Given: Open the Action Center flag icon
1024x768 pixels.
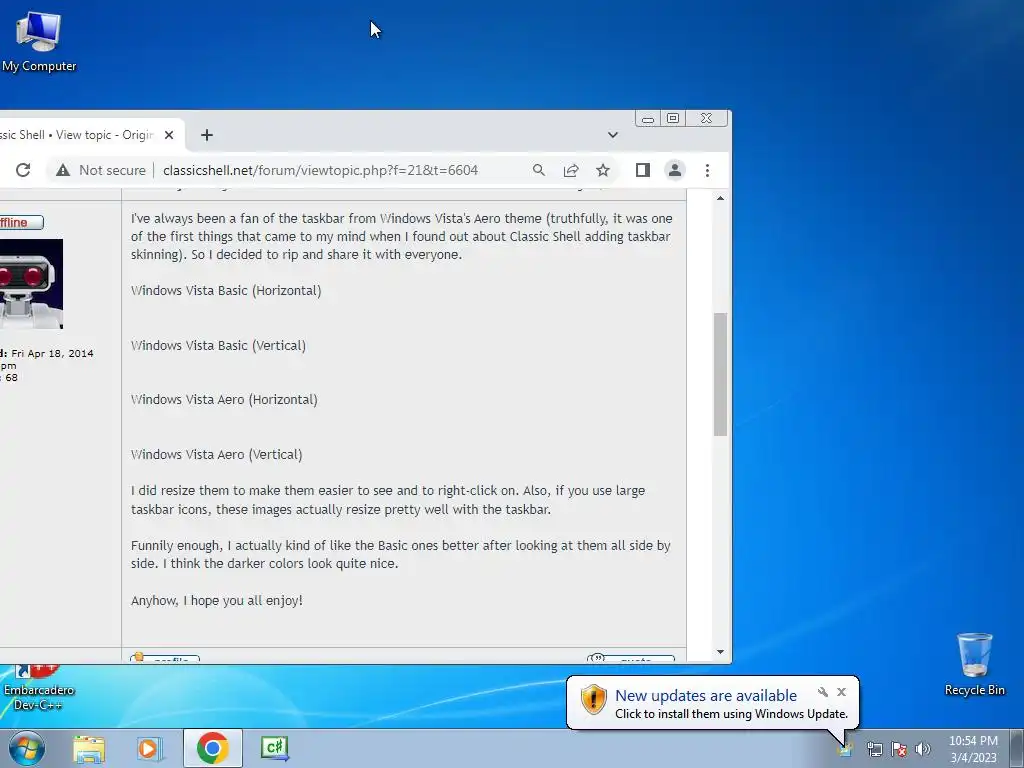Looking at the screenshot, I should 899,749.
